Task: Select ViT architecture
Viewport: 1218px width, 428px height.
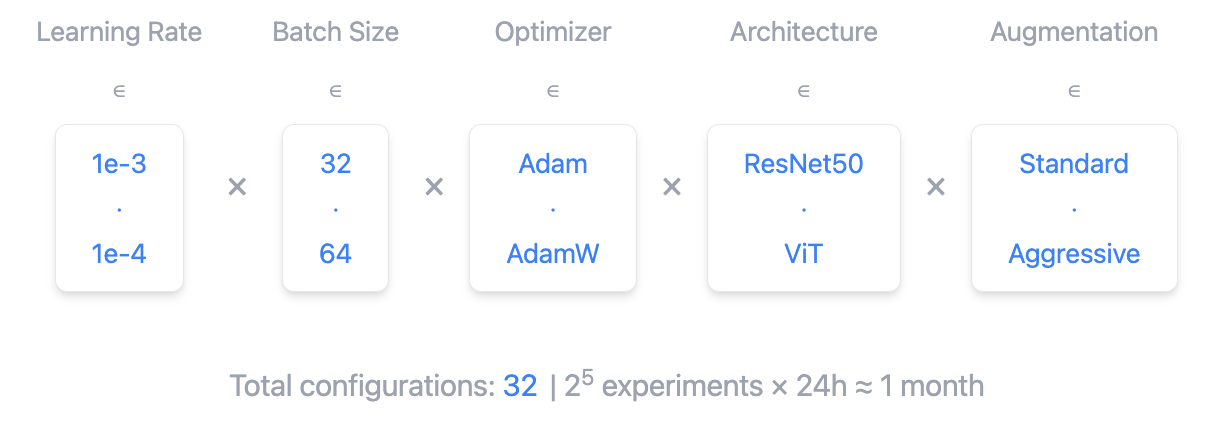Action: [803, 254]
